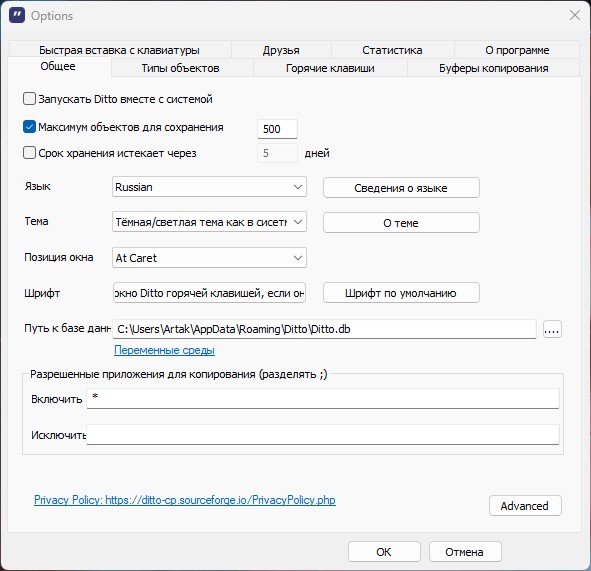Go to the Статистика tab
Screen dimensions: 591x571
coord(392,50)
